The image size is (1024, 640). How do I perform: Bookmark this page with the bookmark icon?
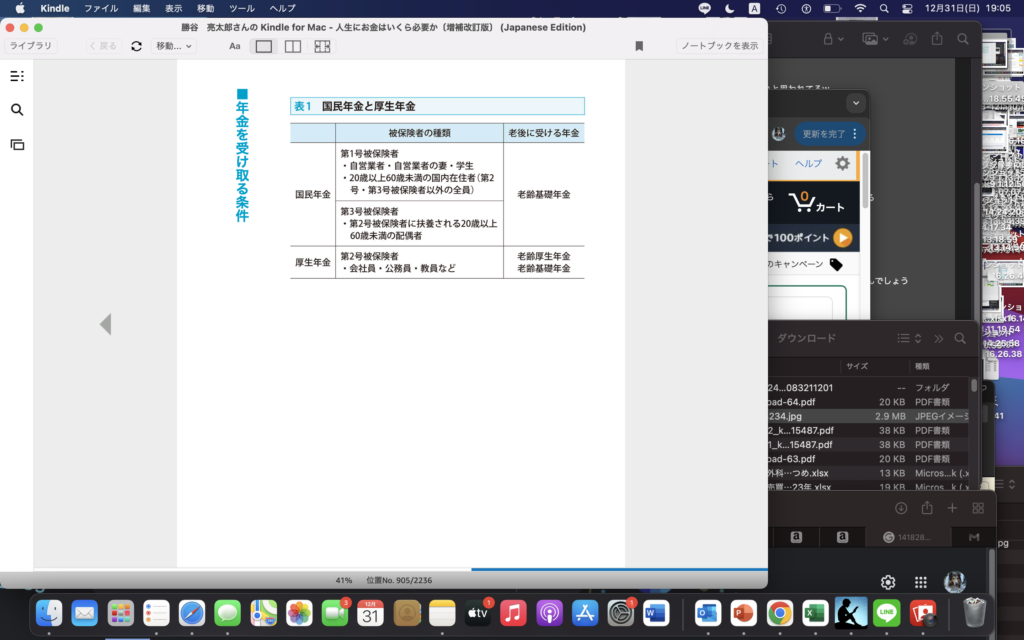(x=639, y=46)
